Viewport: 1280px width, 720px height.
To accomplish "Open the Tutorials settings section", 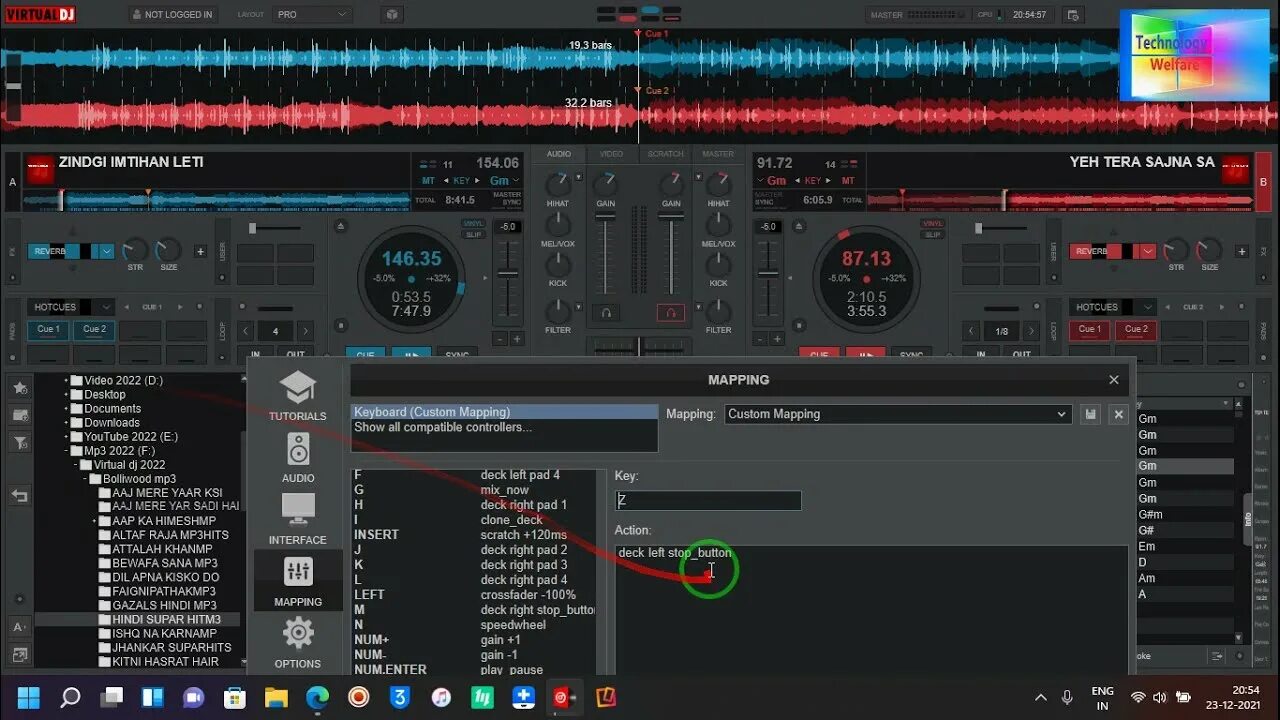I will pyautogui.click(x=297, y=396).
